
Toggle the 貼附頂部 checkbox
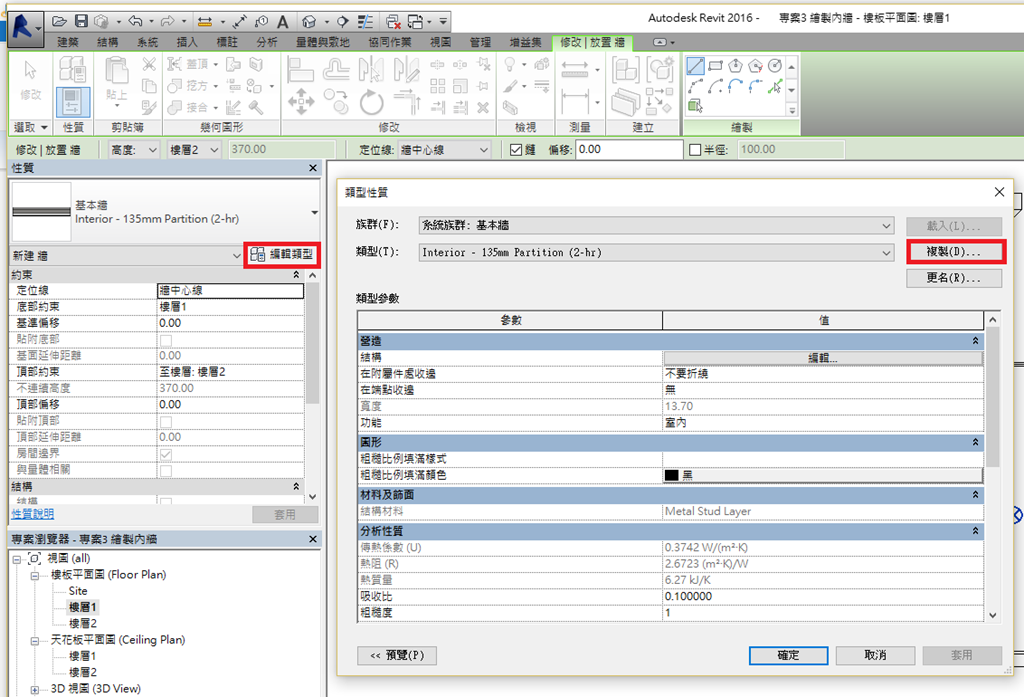166,421
